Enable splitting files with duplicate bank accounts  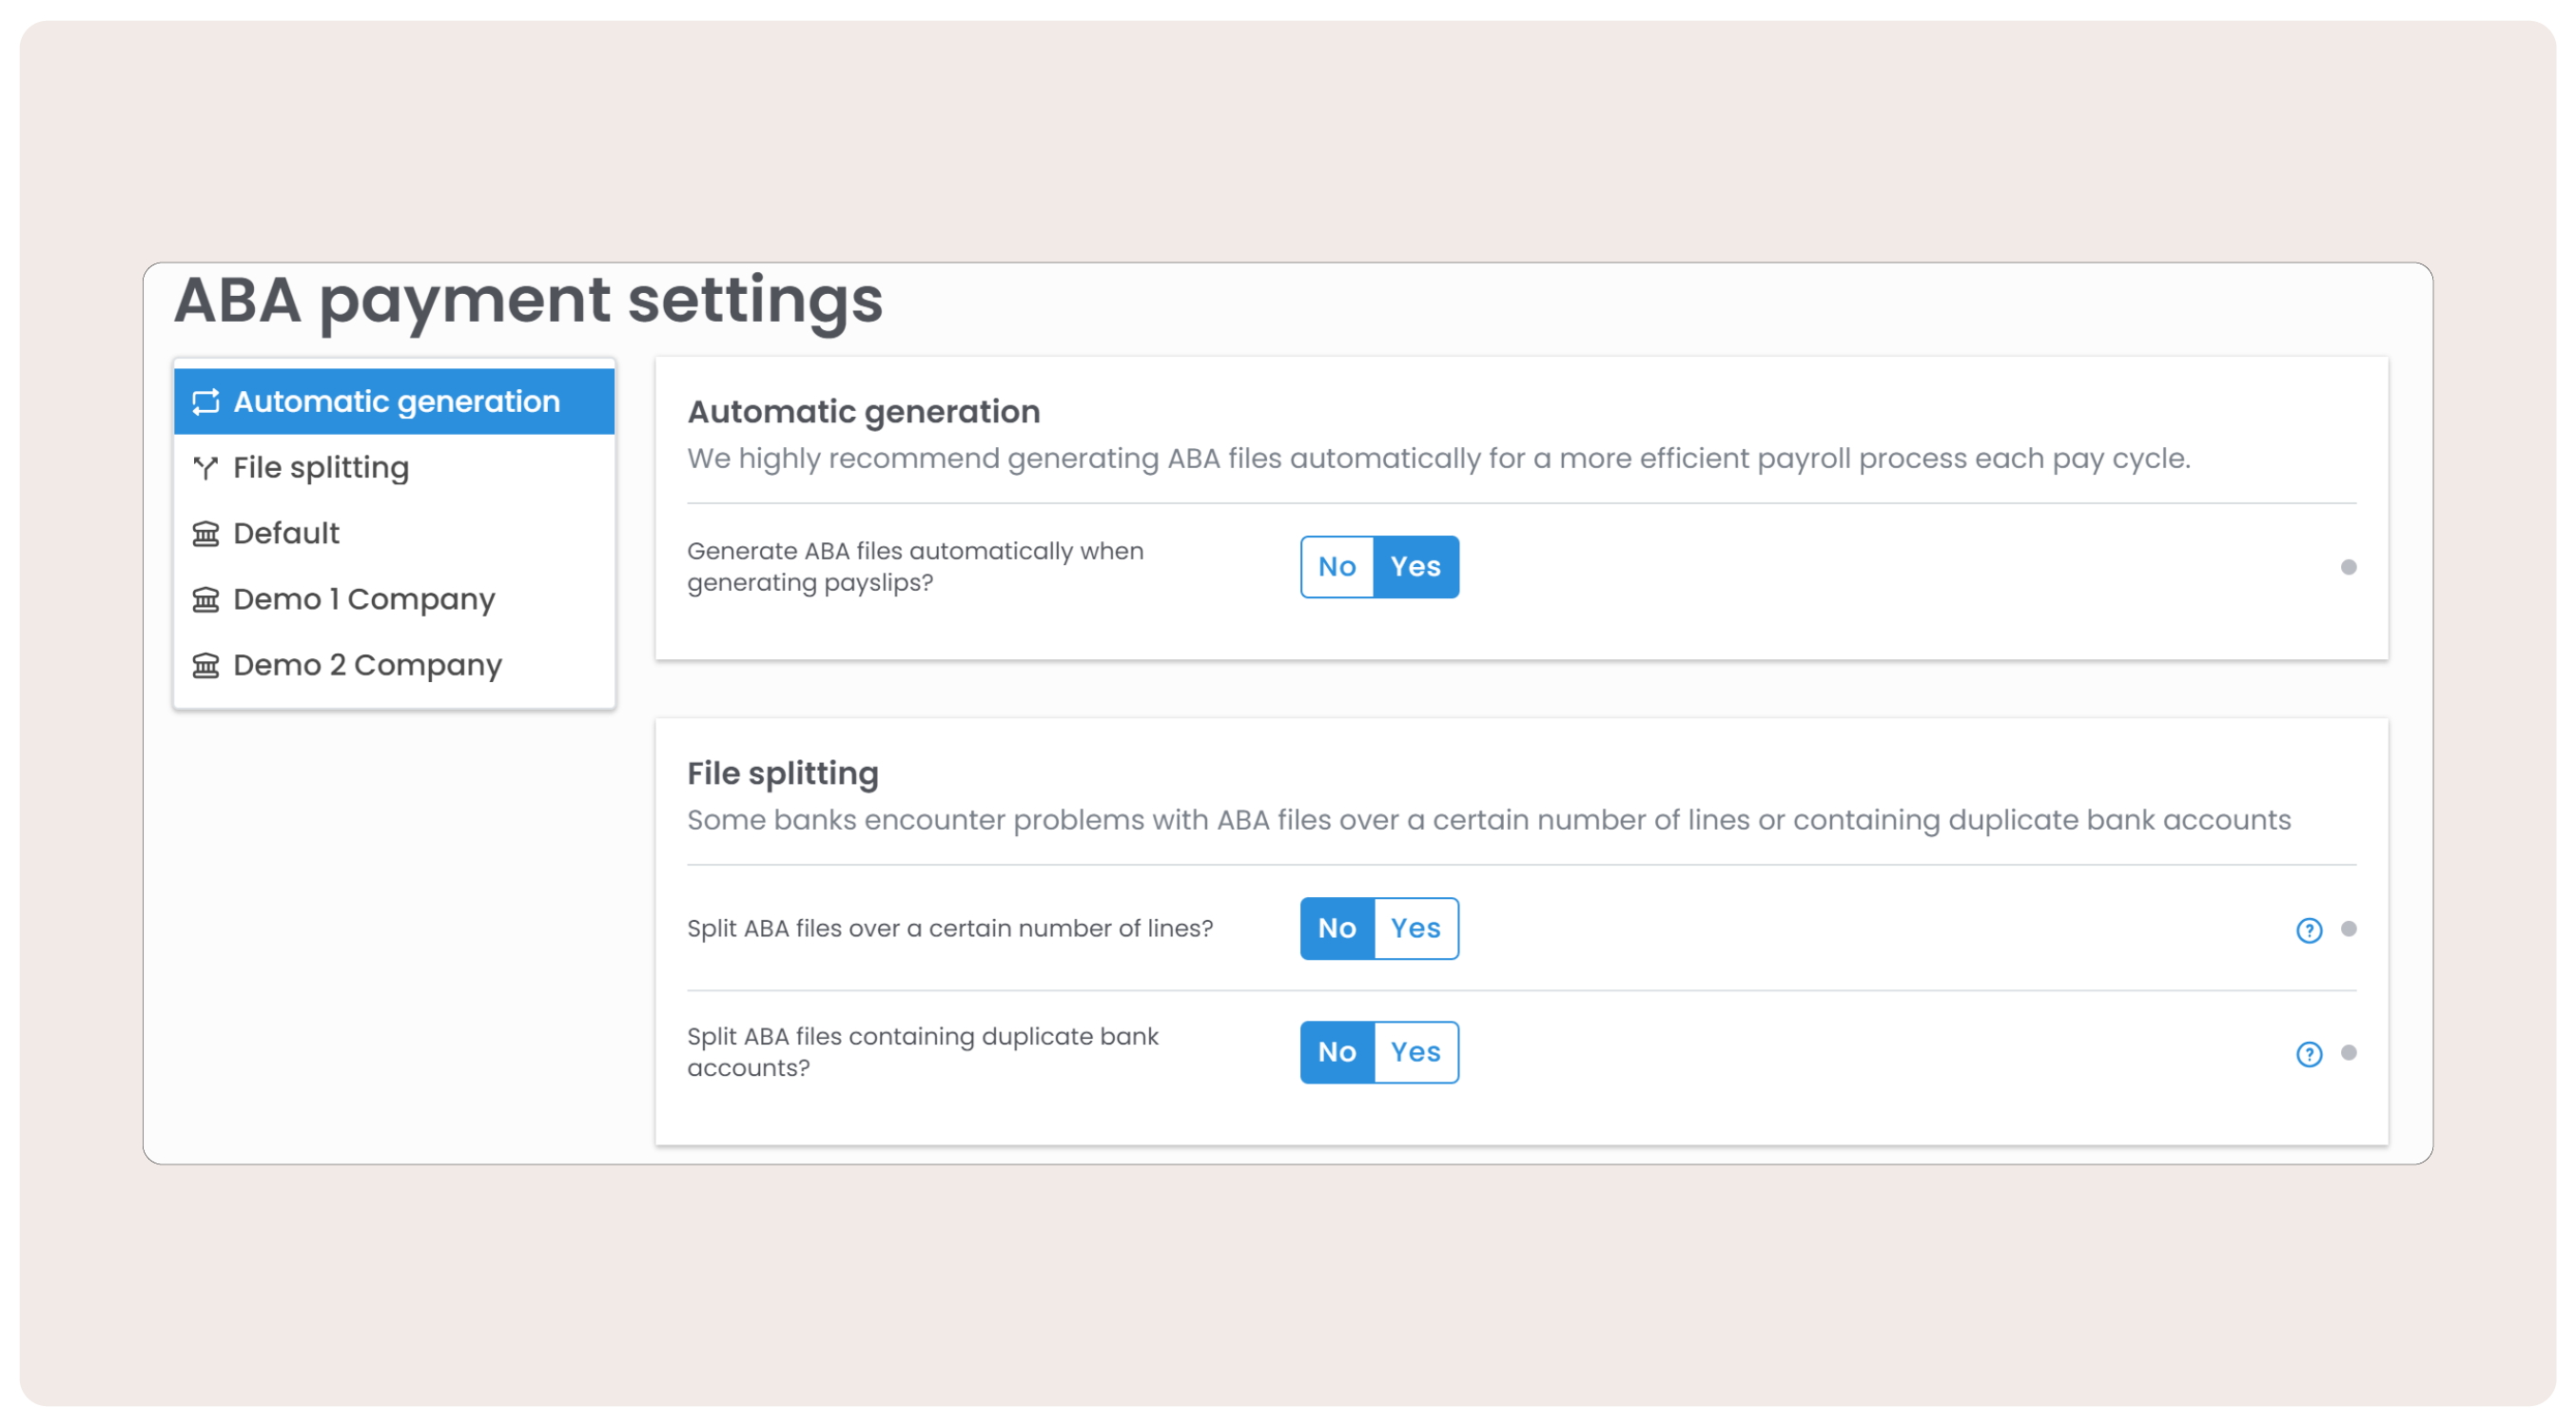[x=1415, y=1053]
